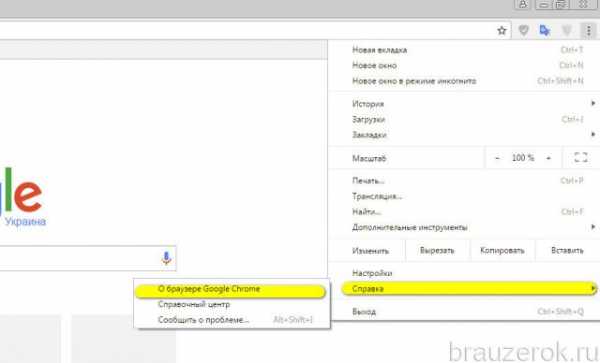The height and width of the screenshot is (363, 600).
Task: Open the blue translate extension icon
Action: [x=545, y=30]
